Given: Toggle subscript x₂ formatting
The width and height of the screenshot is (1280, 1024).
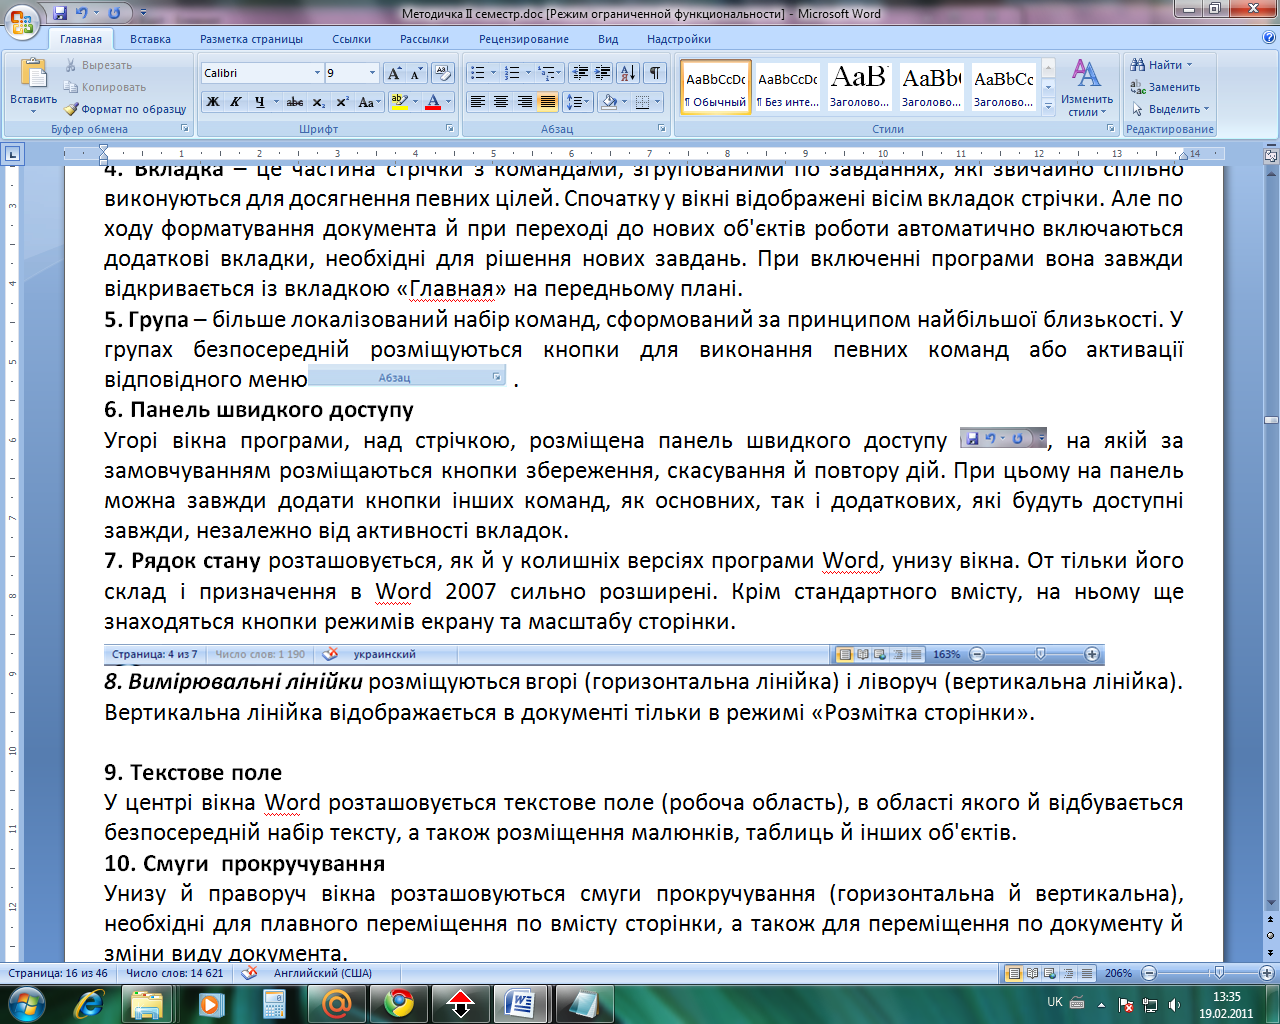Looking at the screenshot, I should tap(318, 102).
